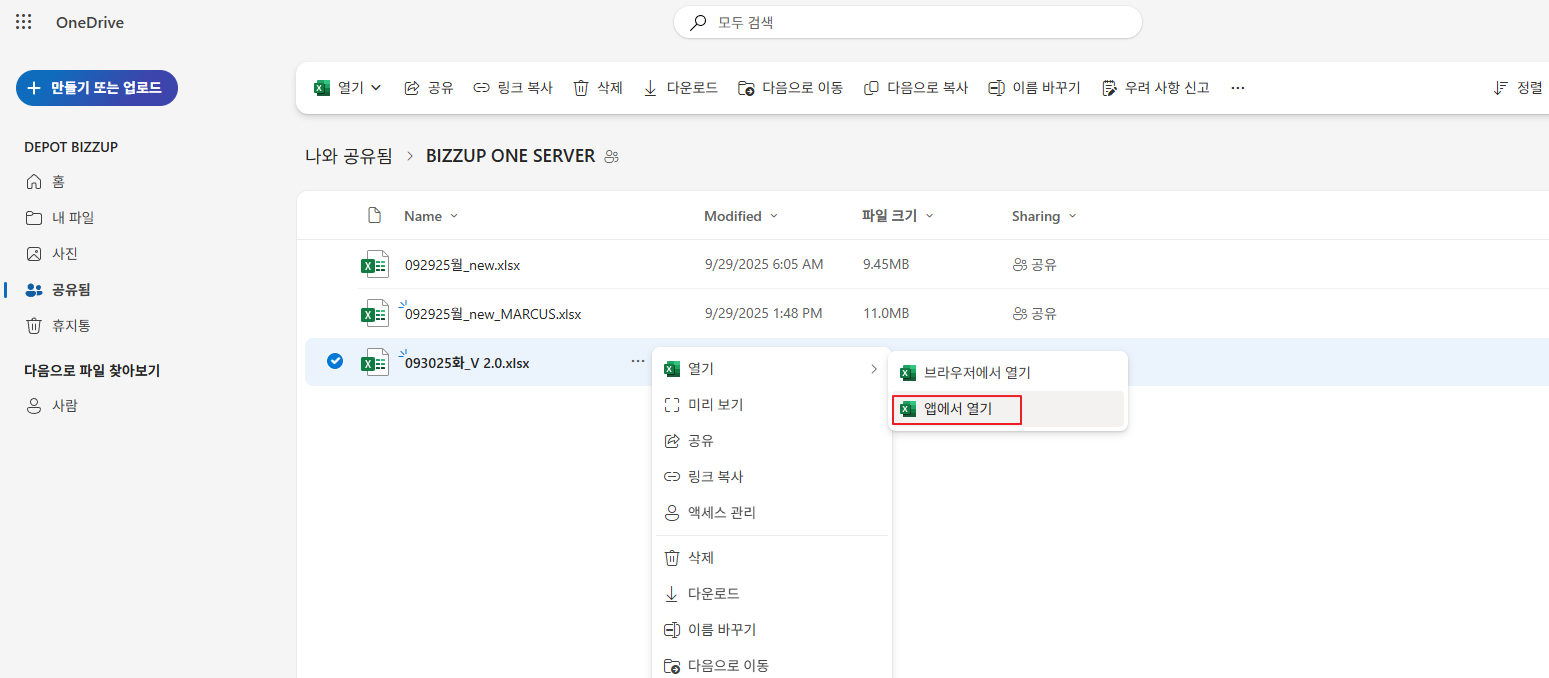This screenshot has height=678, width=1549.
Task: Click the 9/29/2025 6:05 AM date cell
Action: click(764, 265)
